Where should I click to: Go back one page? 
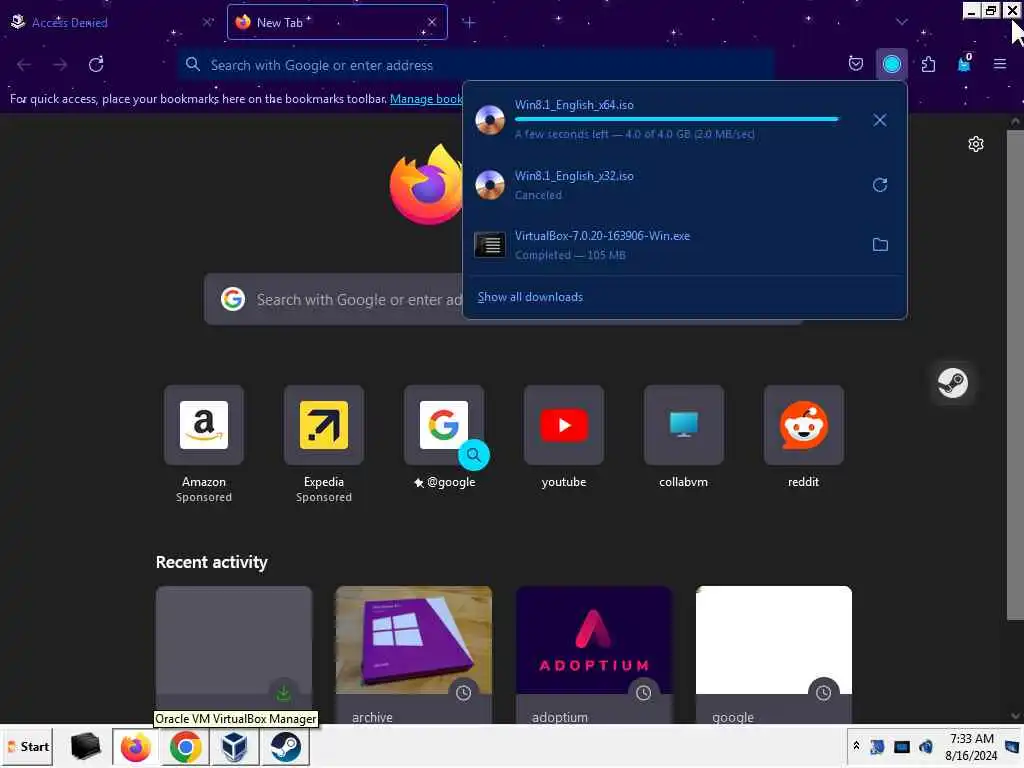pos(24,64)
